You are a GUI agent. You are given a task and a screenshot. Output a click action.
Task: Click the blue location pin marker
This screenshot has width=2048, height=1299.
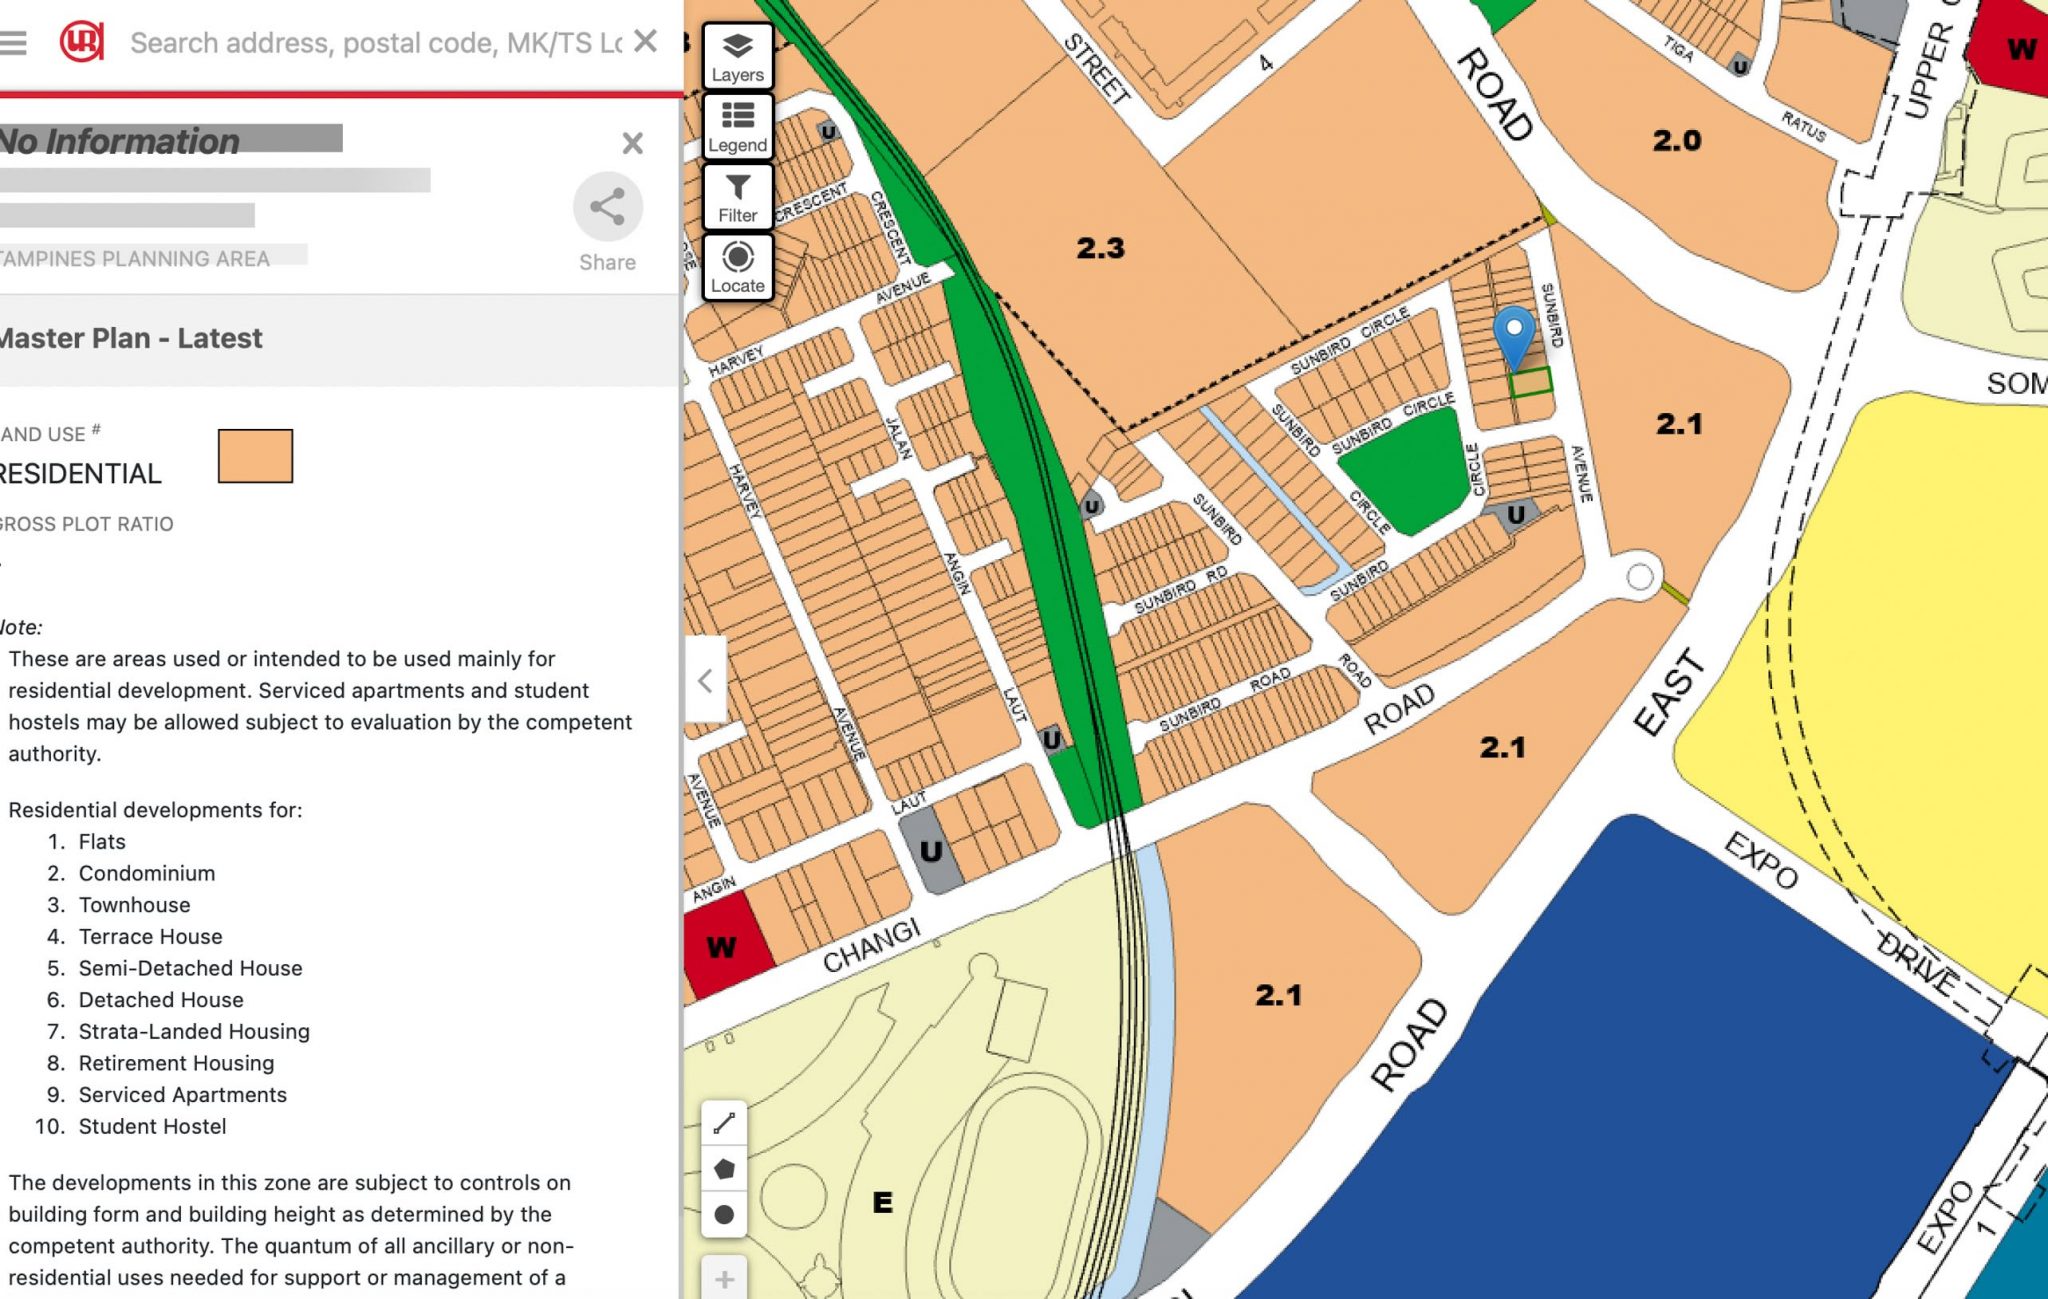click(1513, 333)
